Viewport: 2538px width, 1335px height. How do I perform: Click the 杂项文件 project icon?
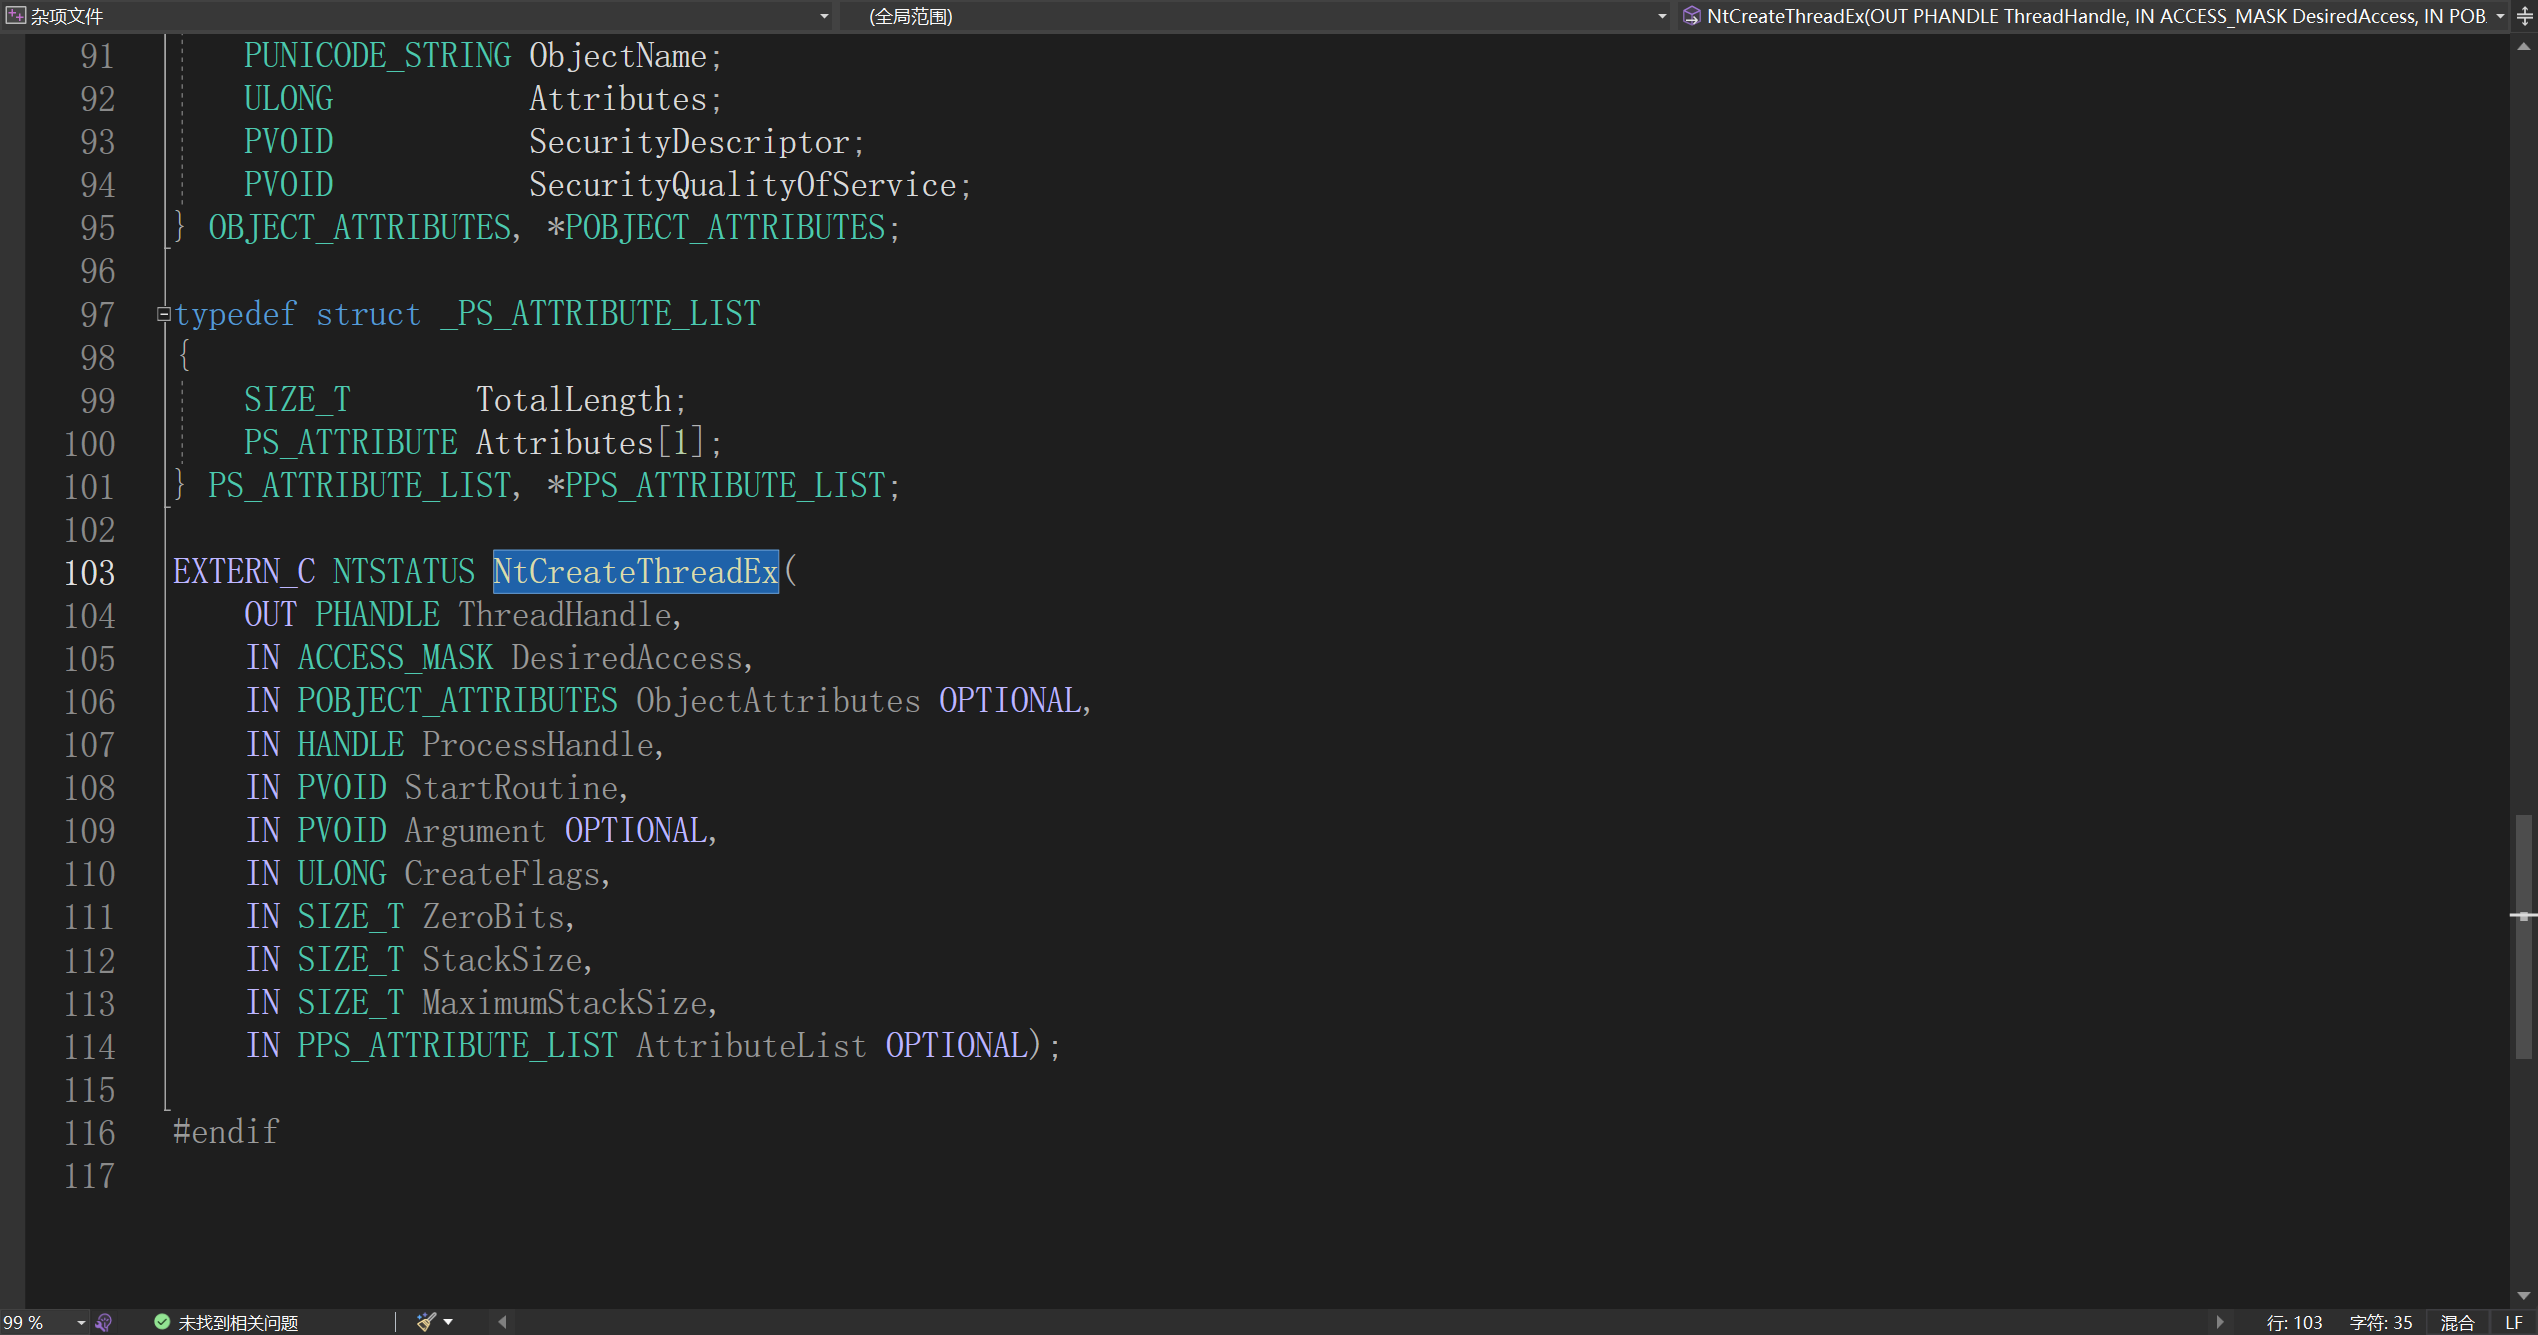point(15,16)
